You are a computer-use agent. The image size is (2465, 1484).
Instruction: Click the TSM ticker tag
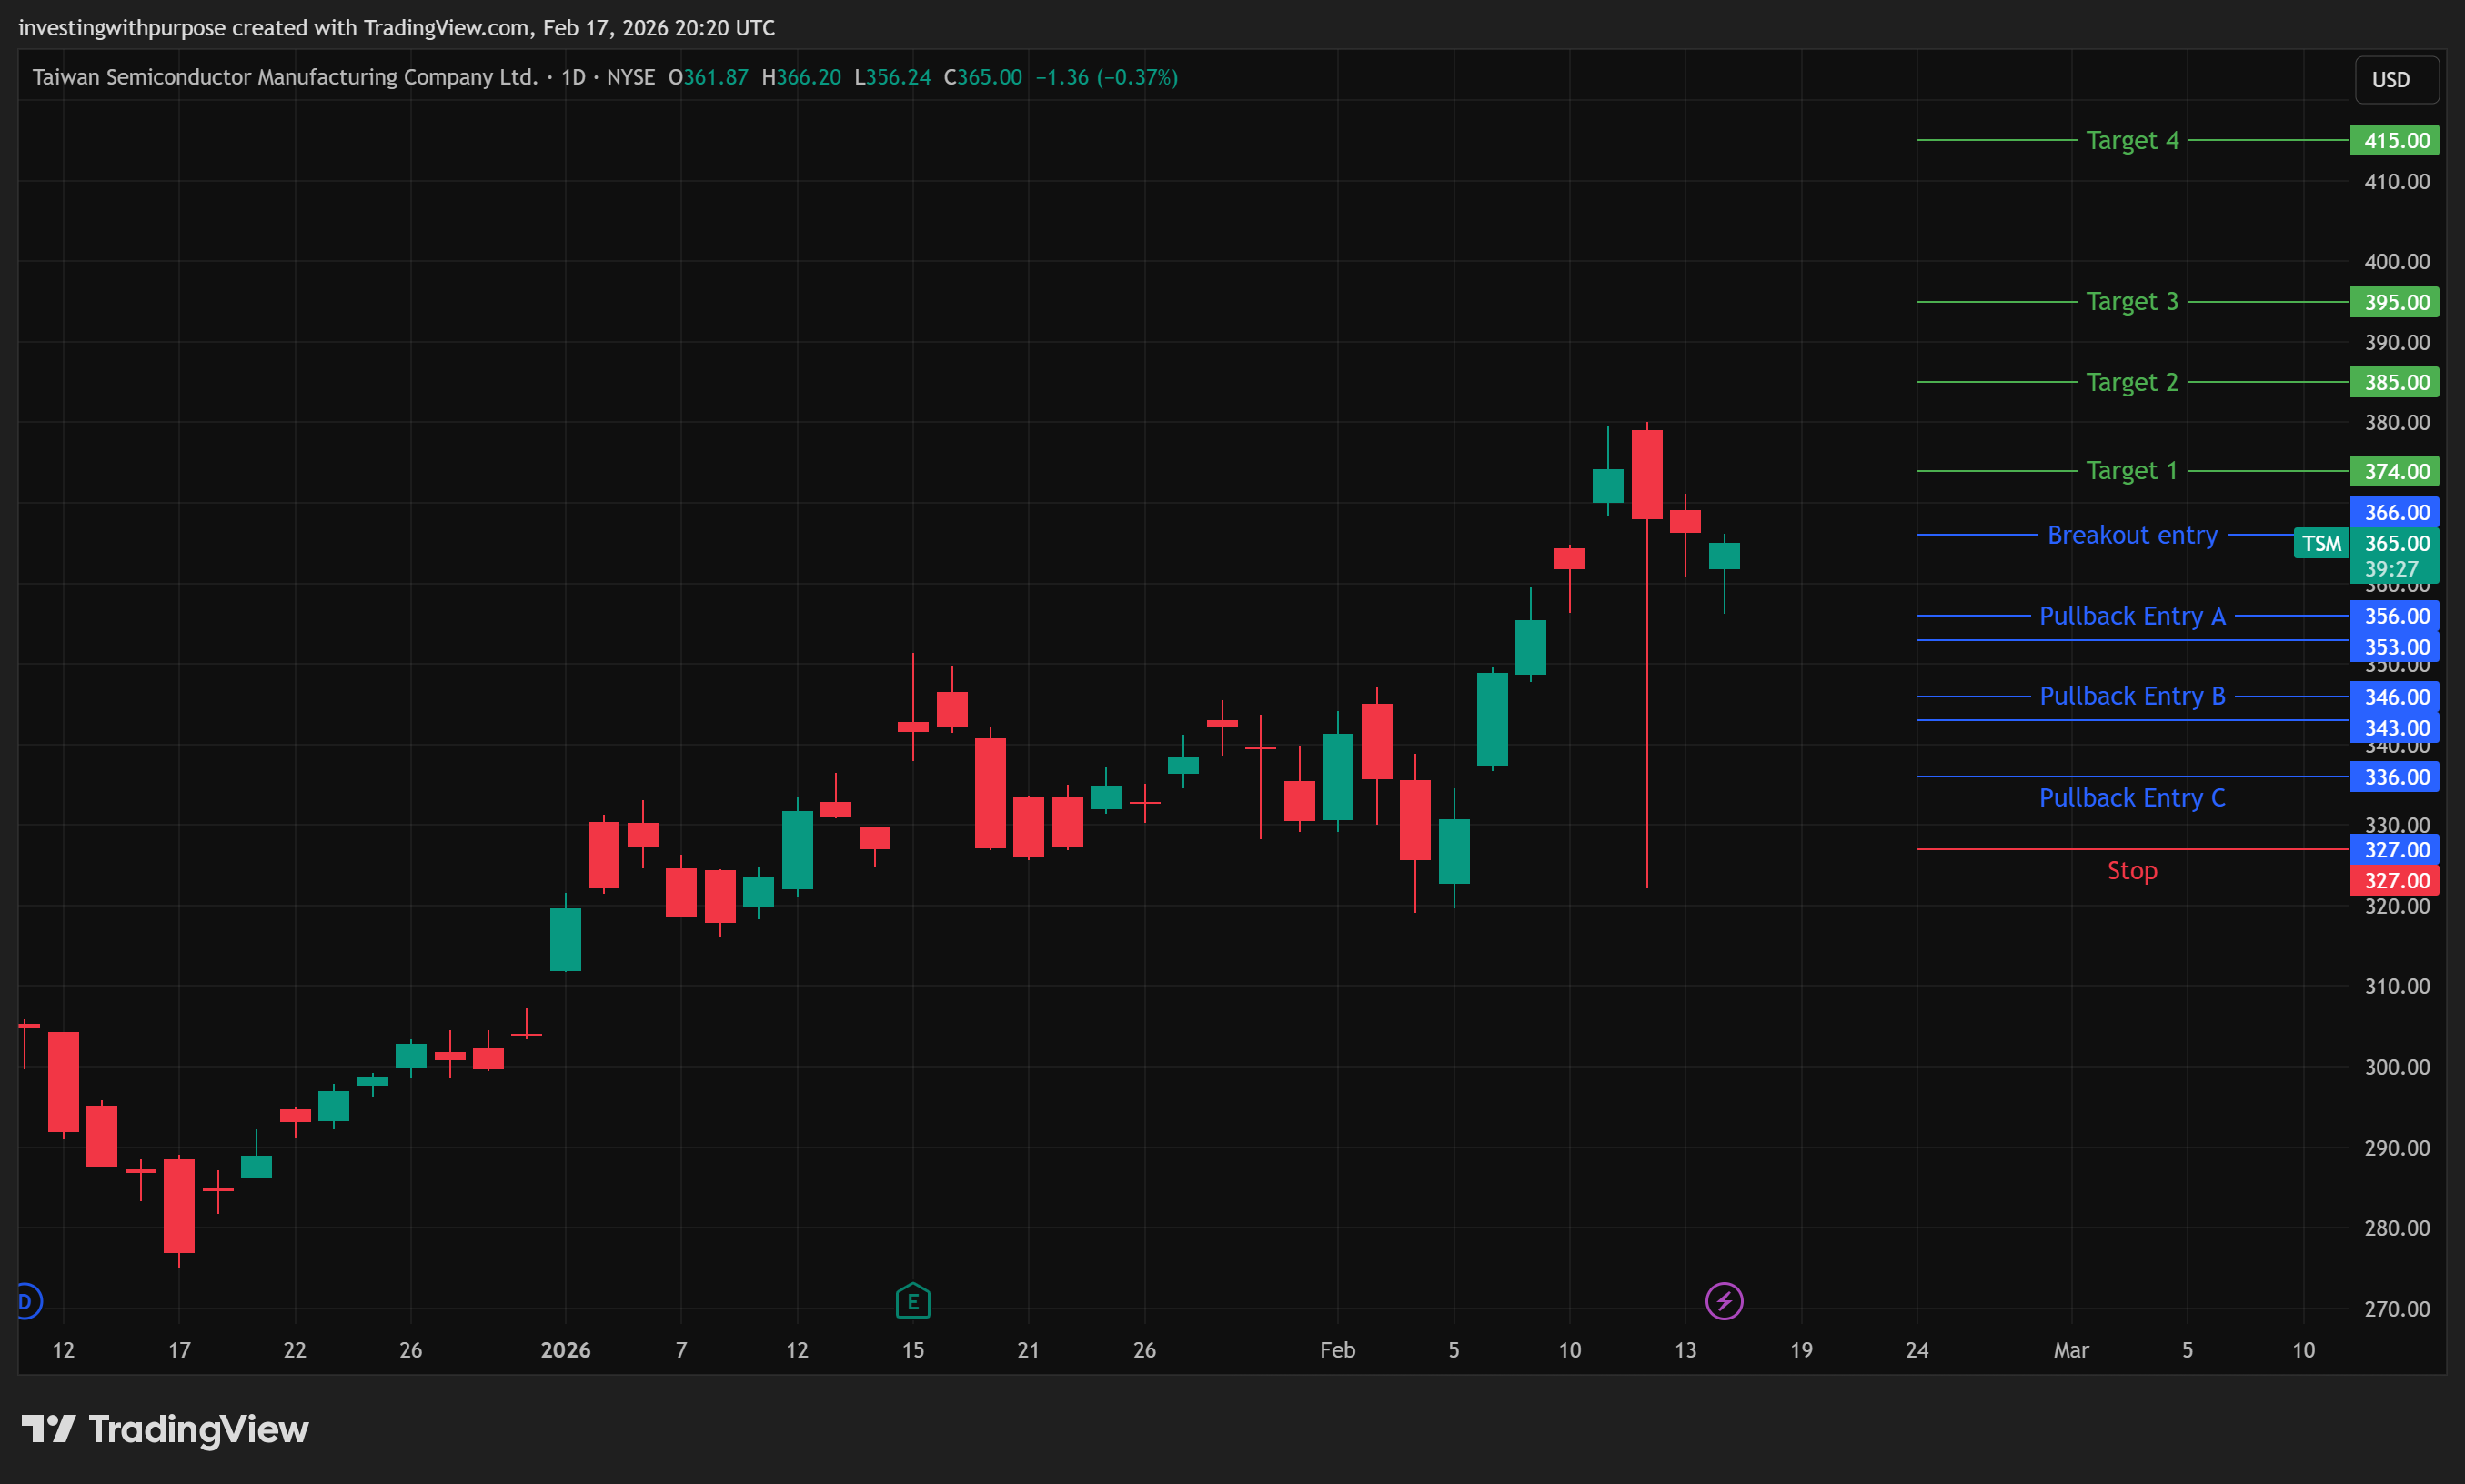[2320, 543]
